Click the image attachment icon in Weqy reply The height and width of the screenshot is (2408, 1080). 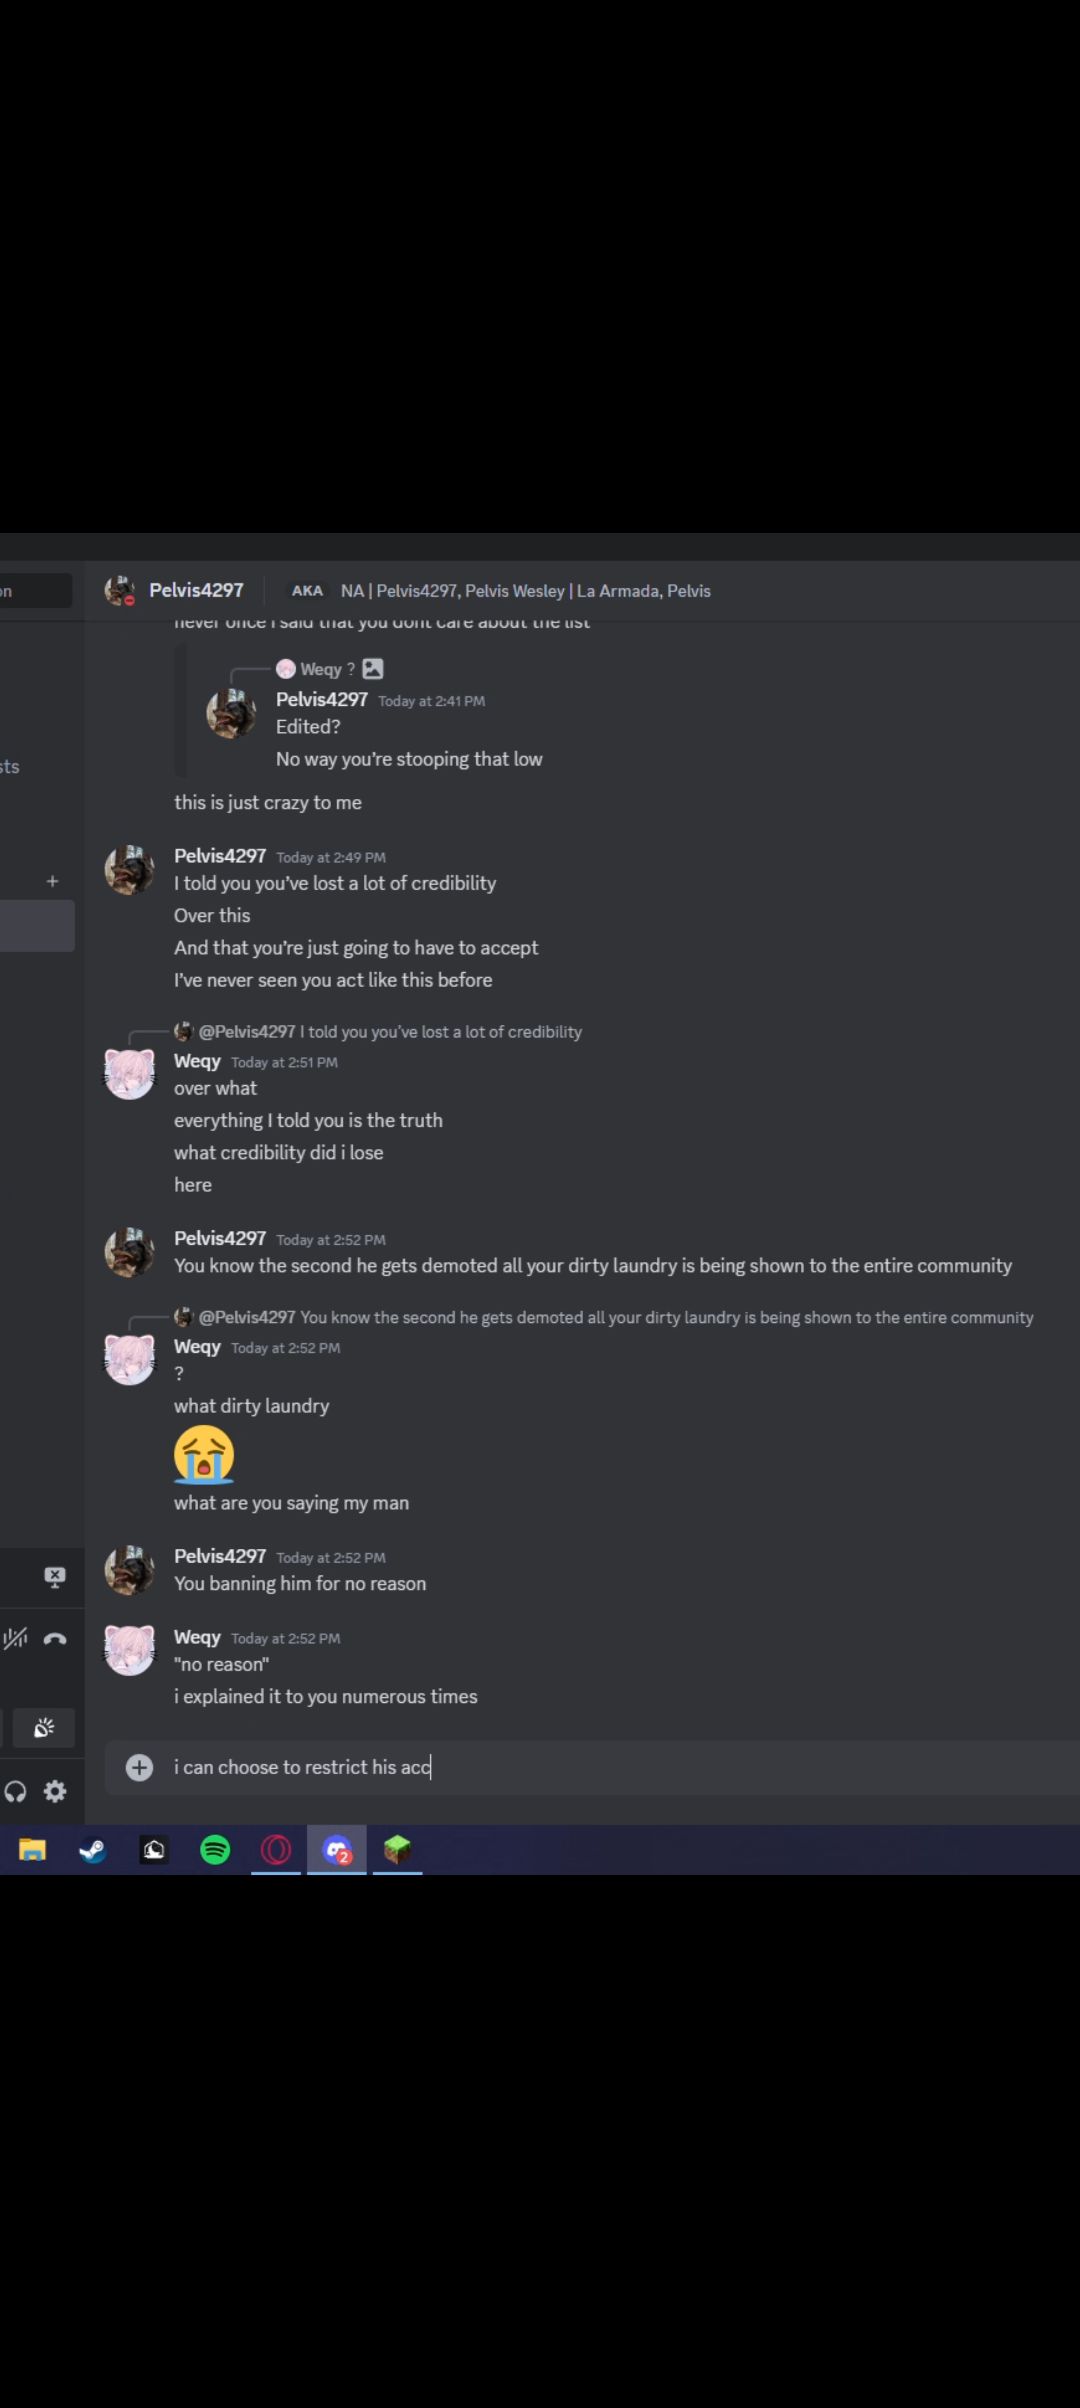373,669
